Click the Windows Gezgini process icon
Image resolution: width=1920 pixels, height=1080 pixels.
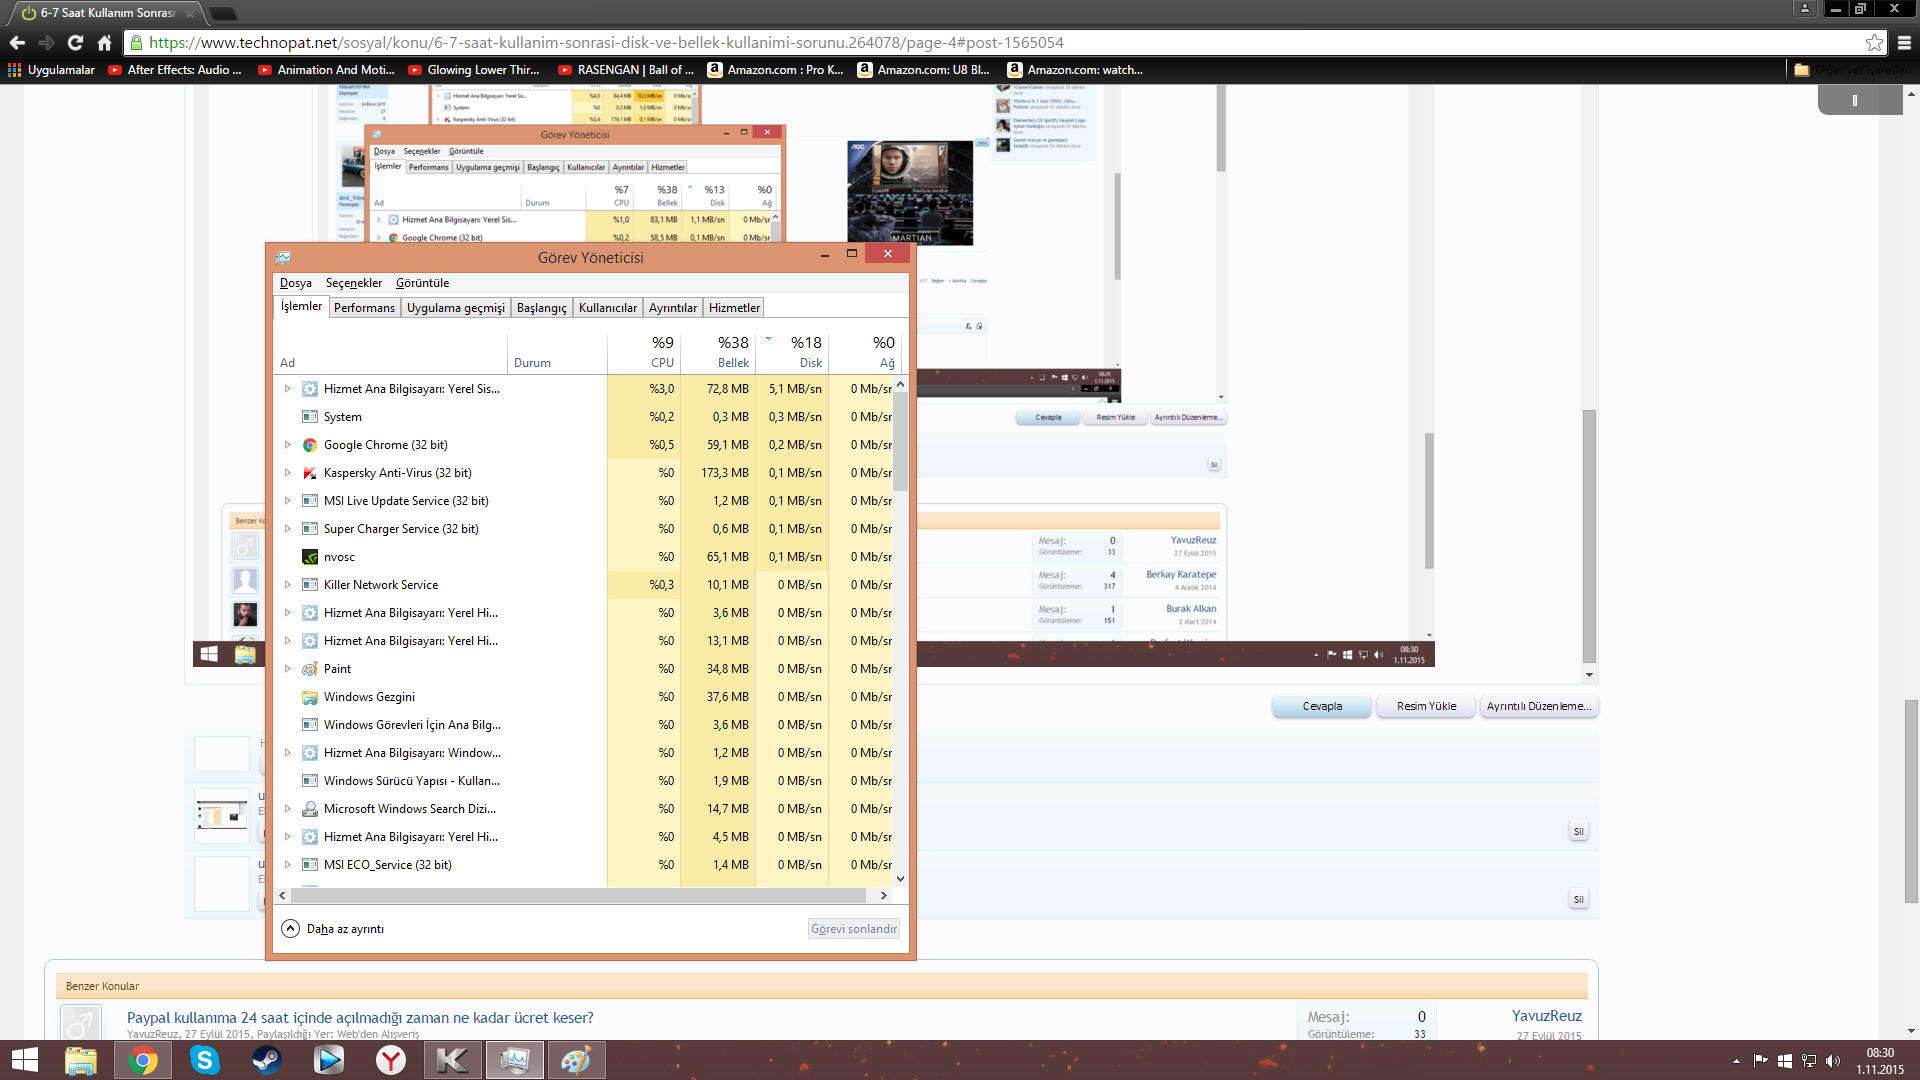(310, 697)
